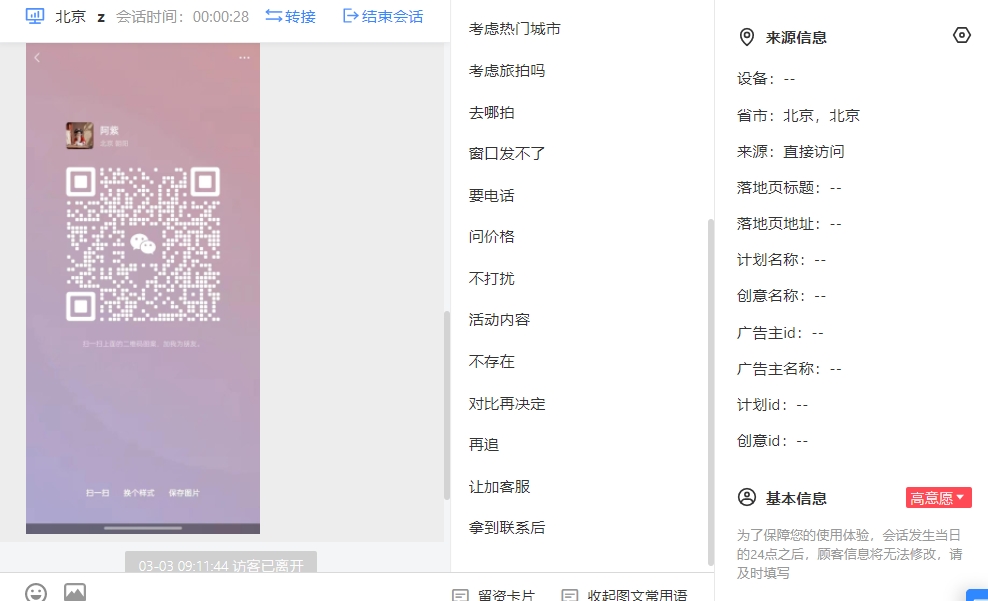Select quick phrase 再追
Screen dimensions: 988x601
point(484,445)
